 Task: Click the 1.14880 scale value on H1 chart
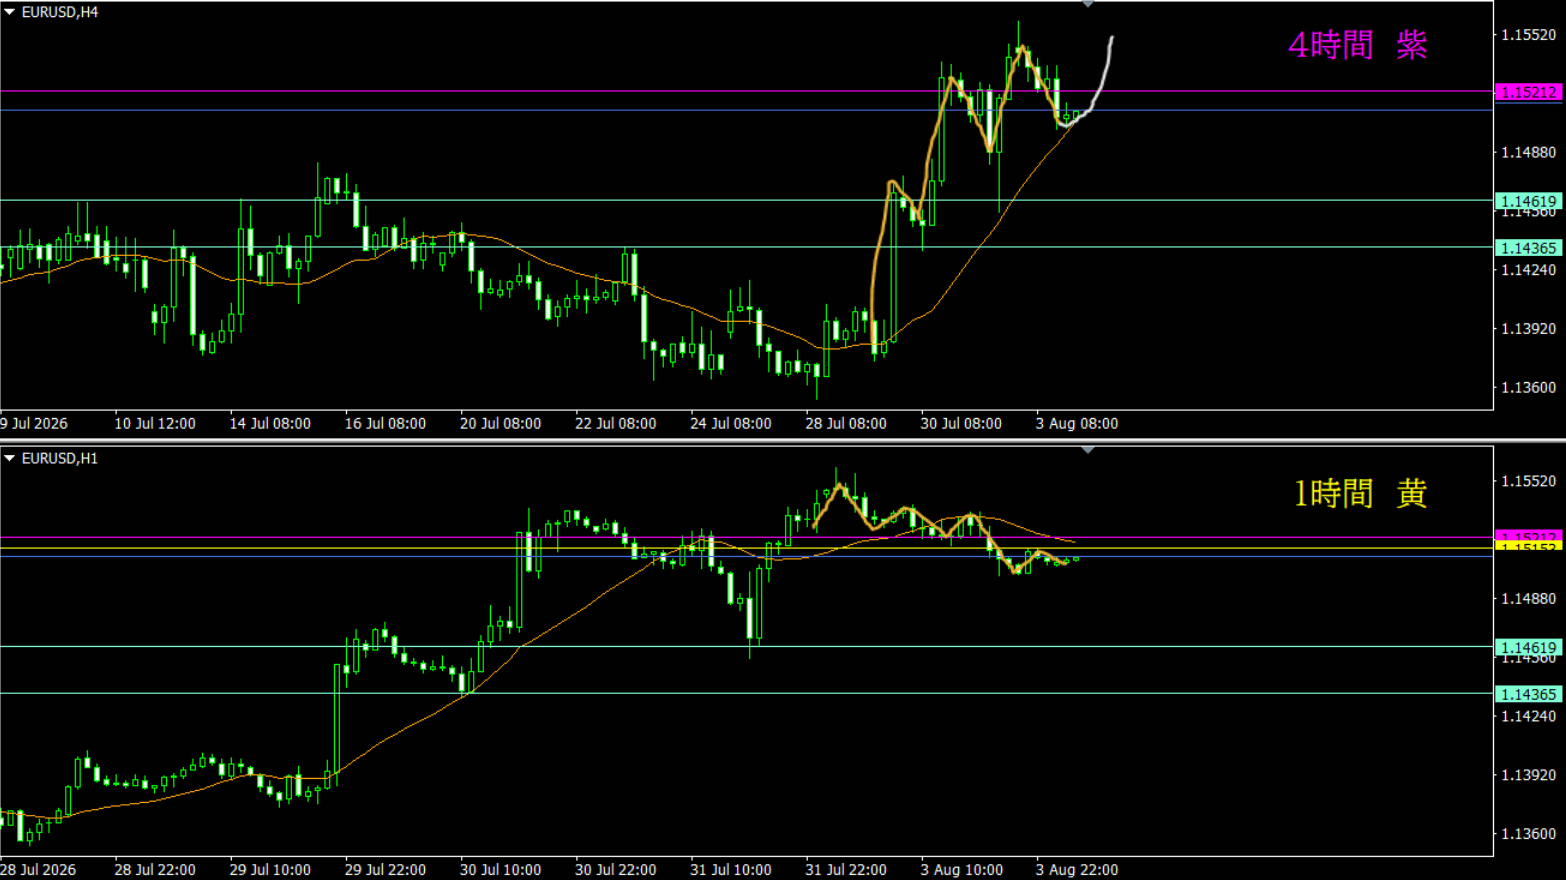click(x=1529, y=598)
